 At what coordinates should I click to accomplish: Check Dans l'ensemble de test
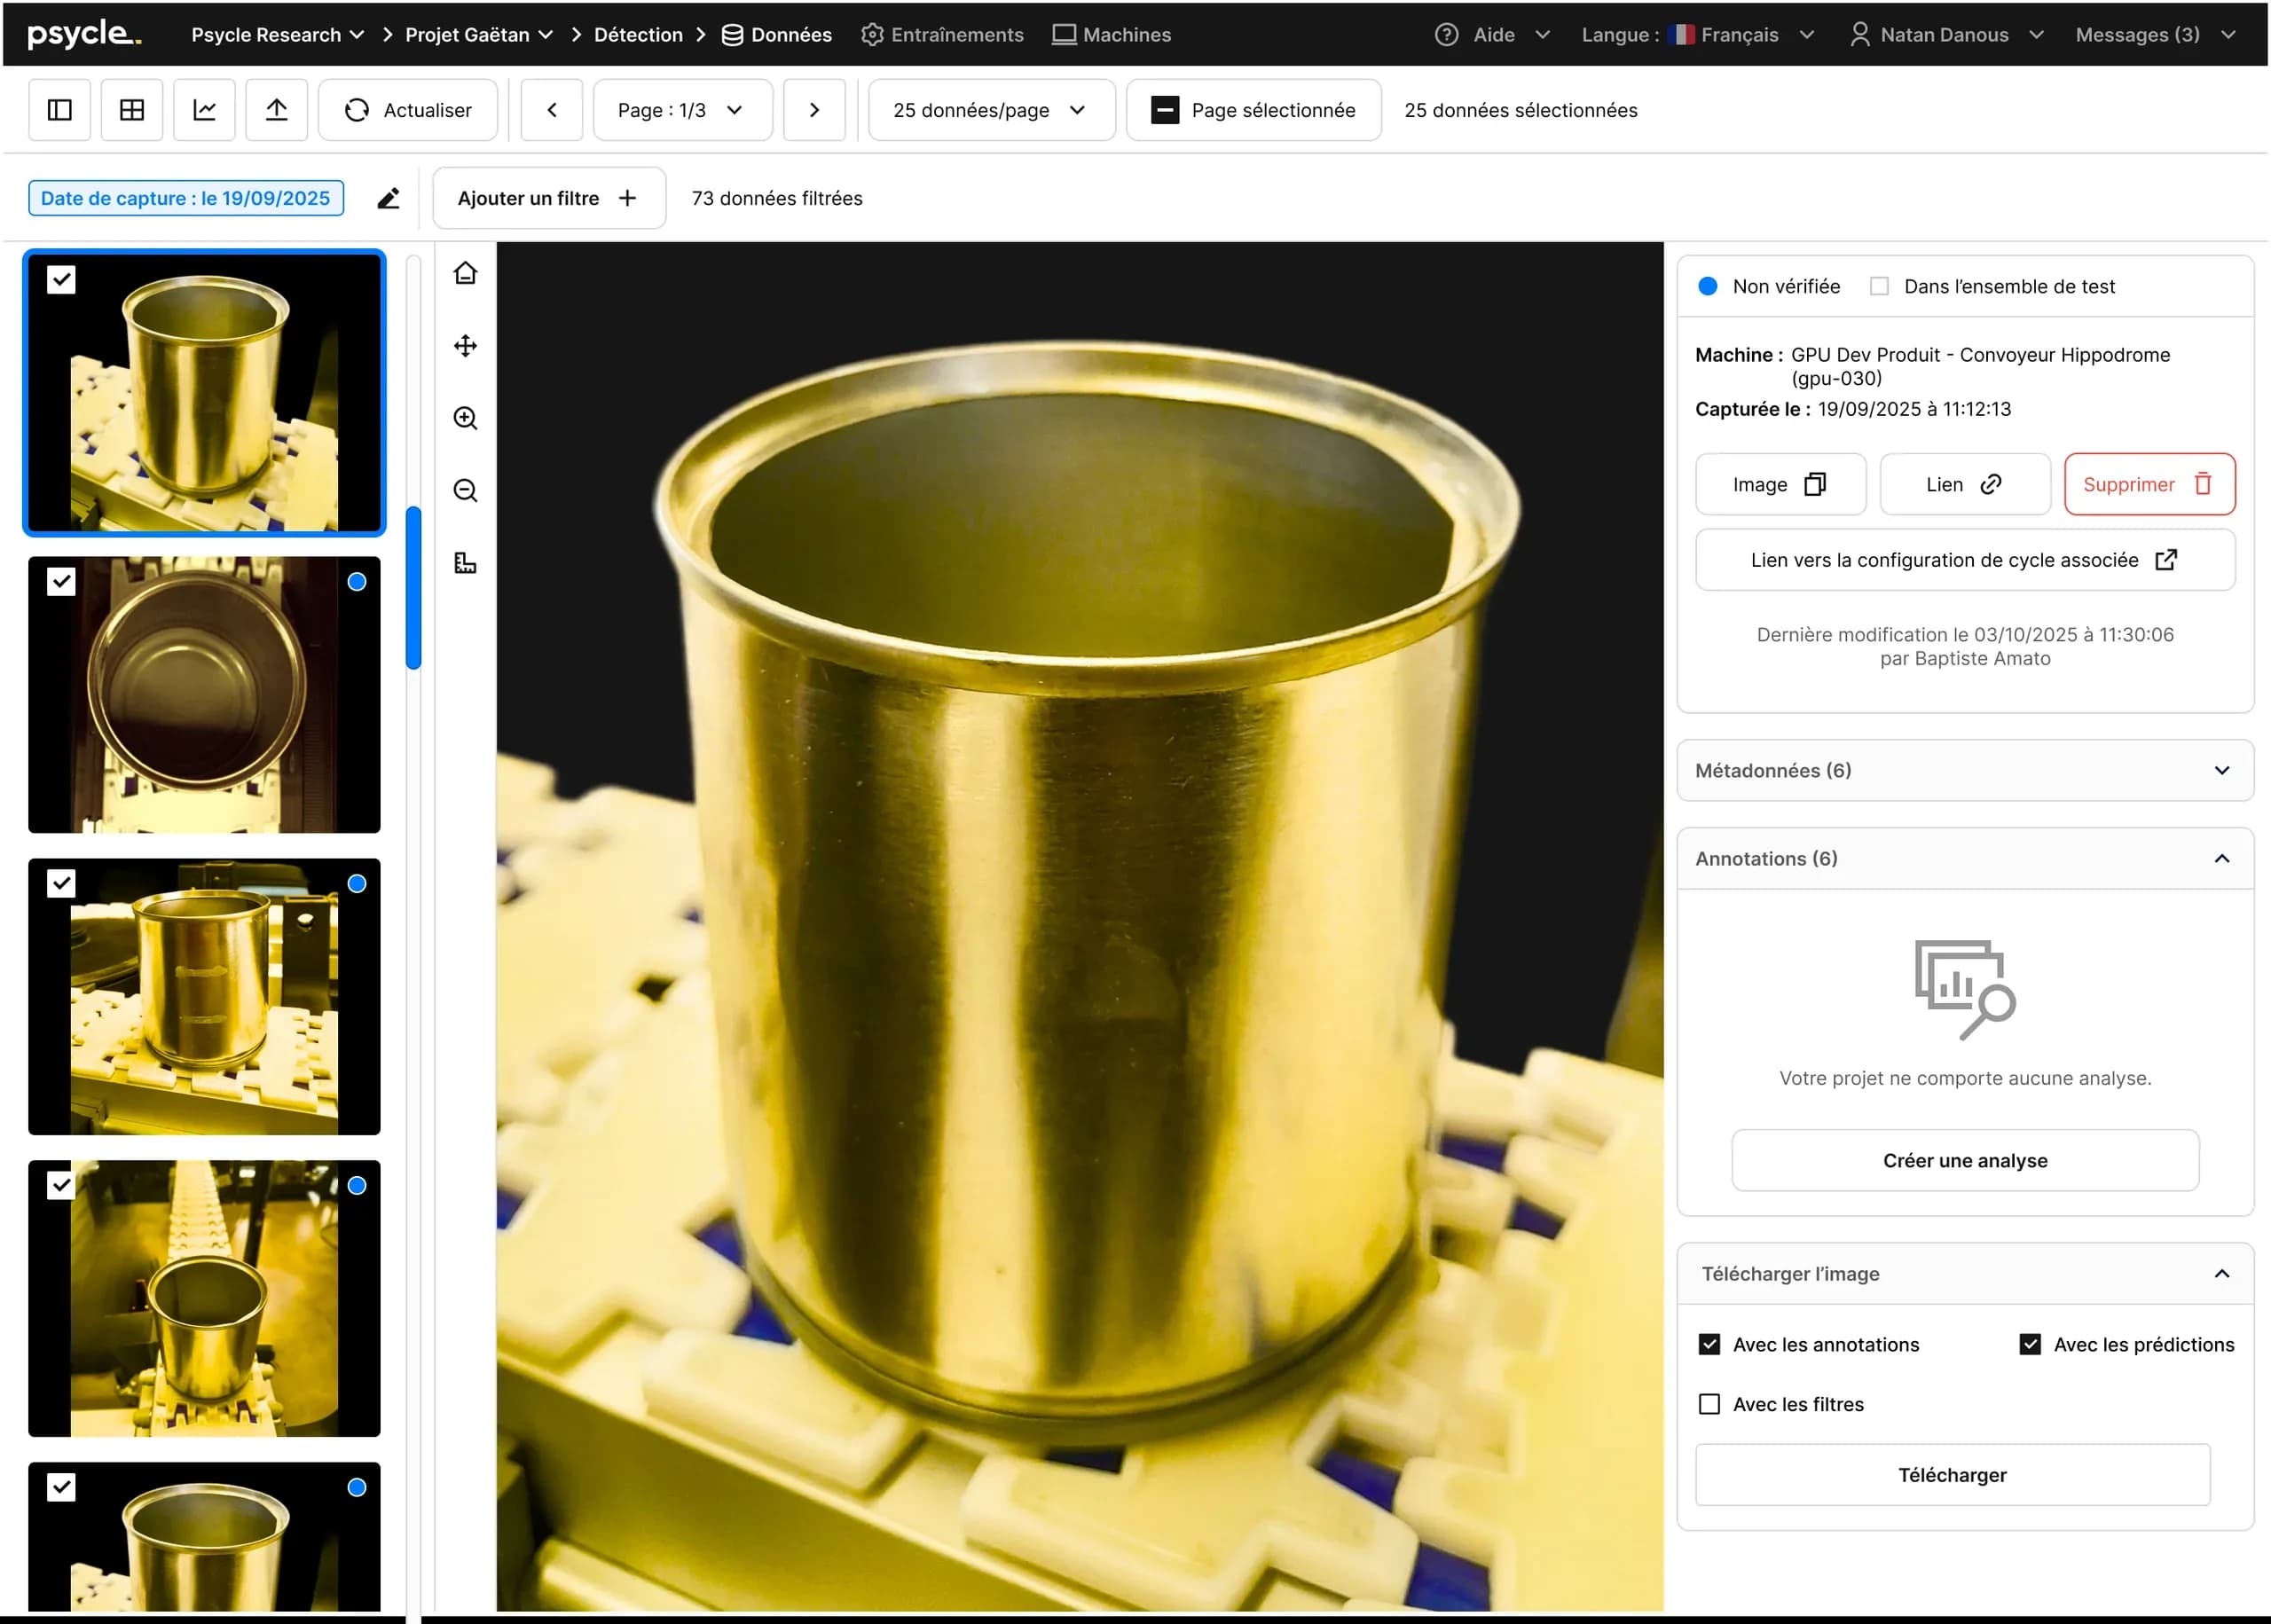coord(1879,286)
